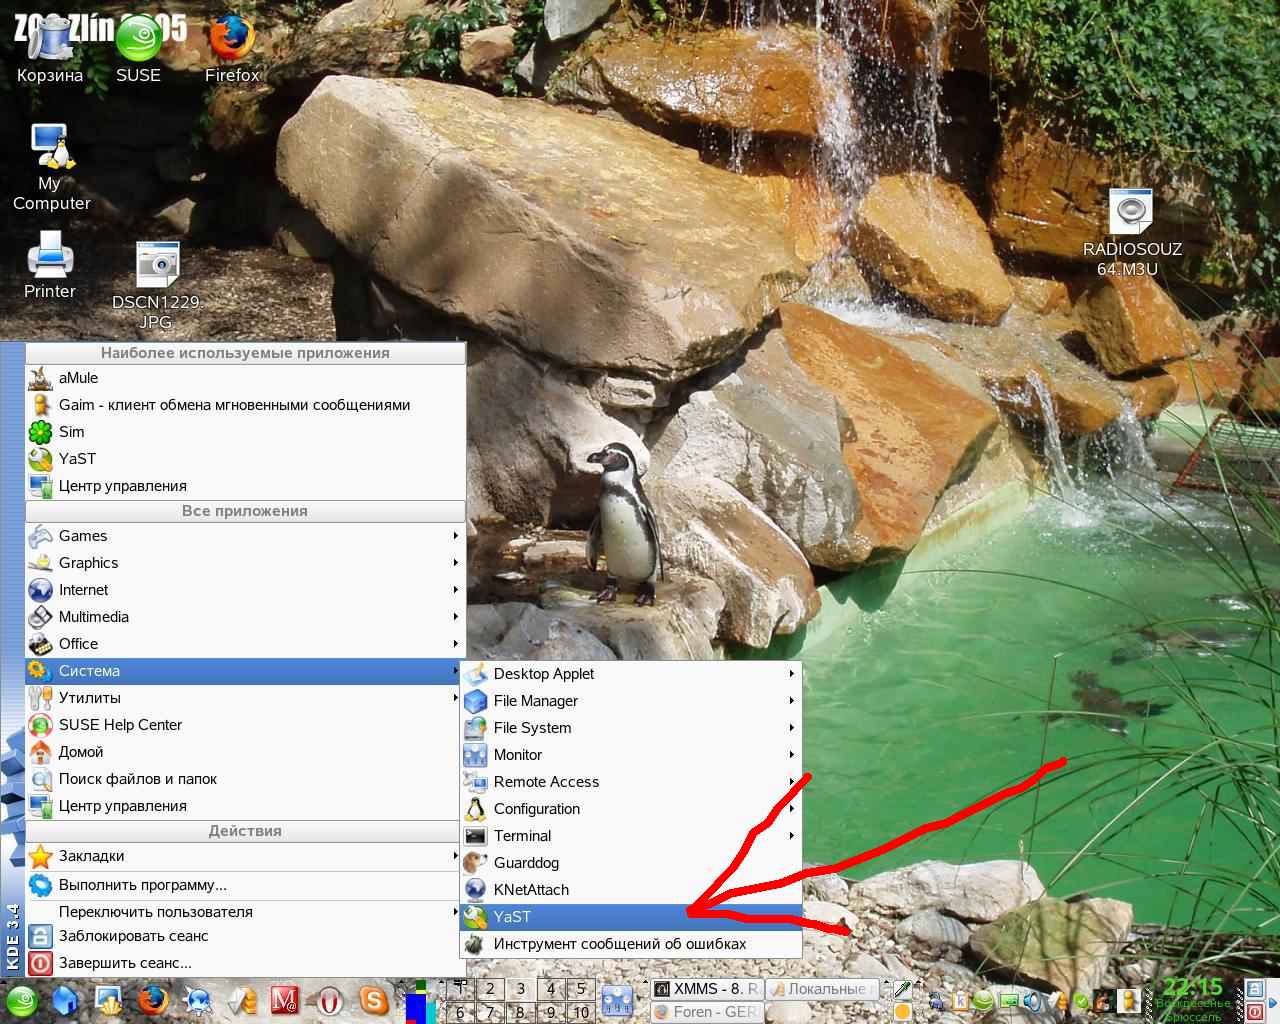Open the RADIOSOUZ64.M3U playlist file
This screenshot has width=1280, height=1024.
1132,233
